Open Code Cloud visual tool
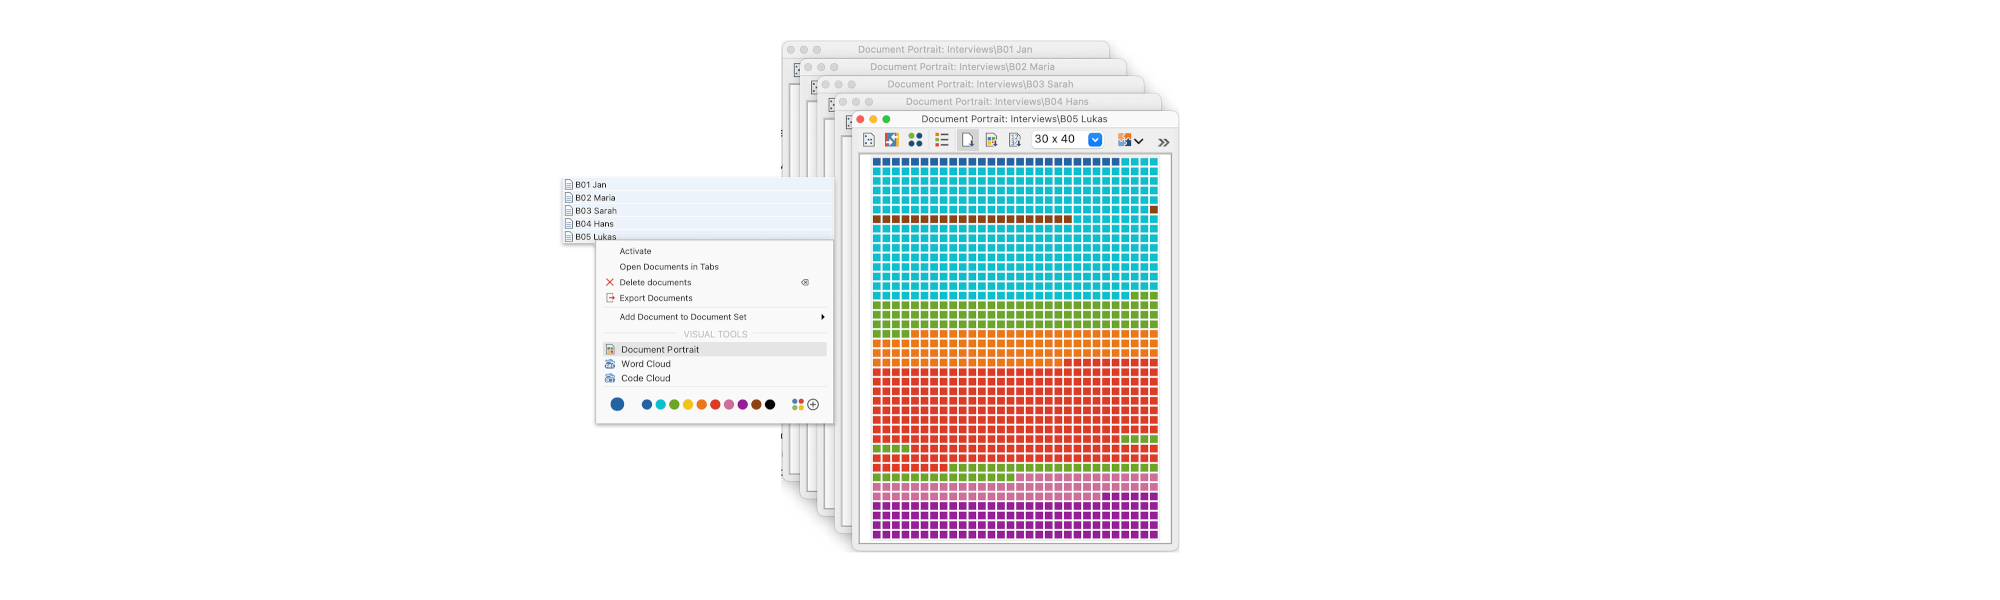Image resolution: width=2000 pixels, height=600 pixels. pyautogui.click(x=645, y=378)
